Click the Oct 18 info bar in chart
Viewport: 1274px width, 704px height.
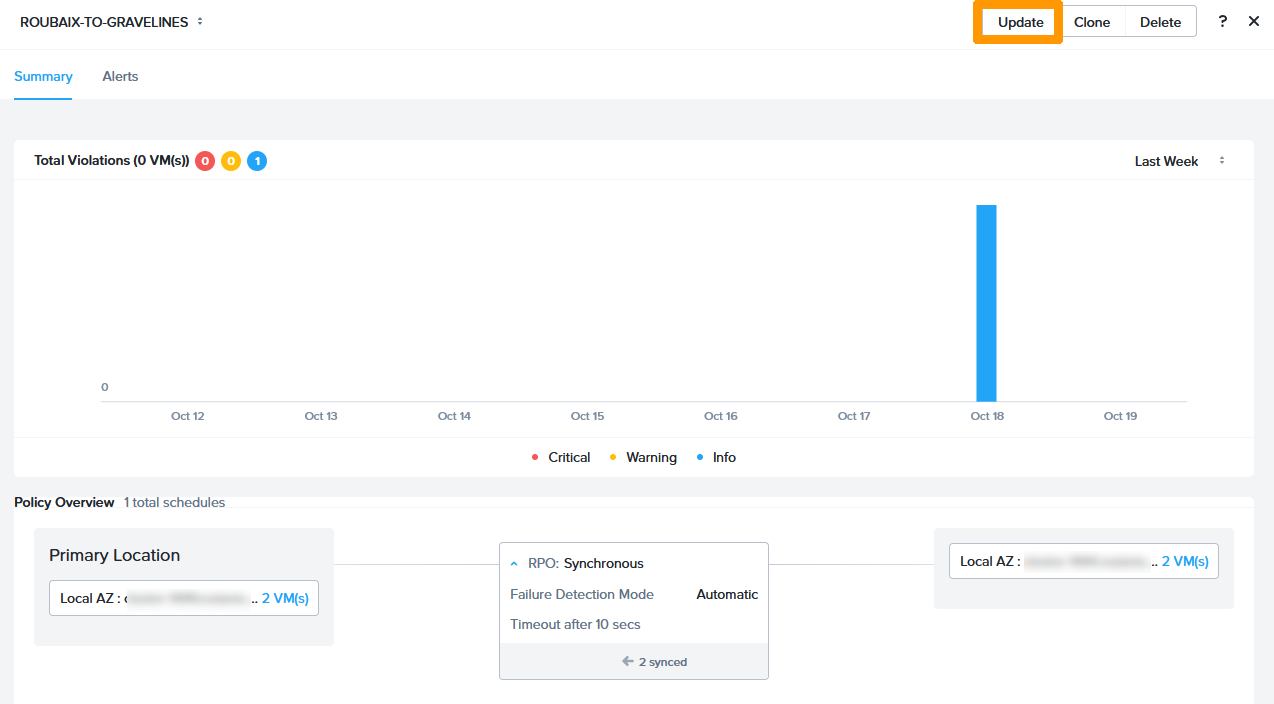[986, 302]
